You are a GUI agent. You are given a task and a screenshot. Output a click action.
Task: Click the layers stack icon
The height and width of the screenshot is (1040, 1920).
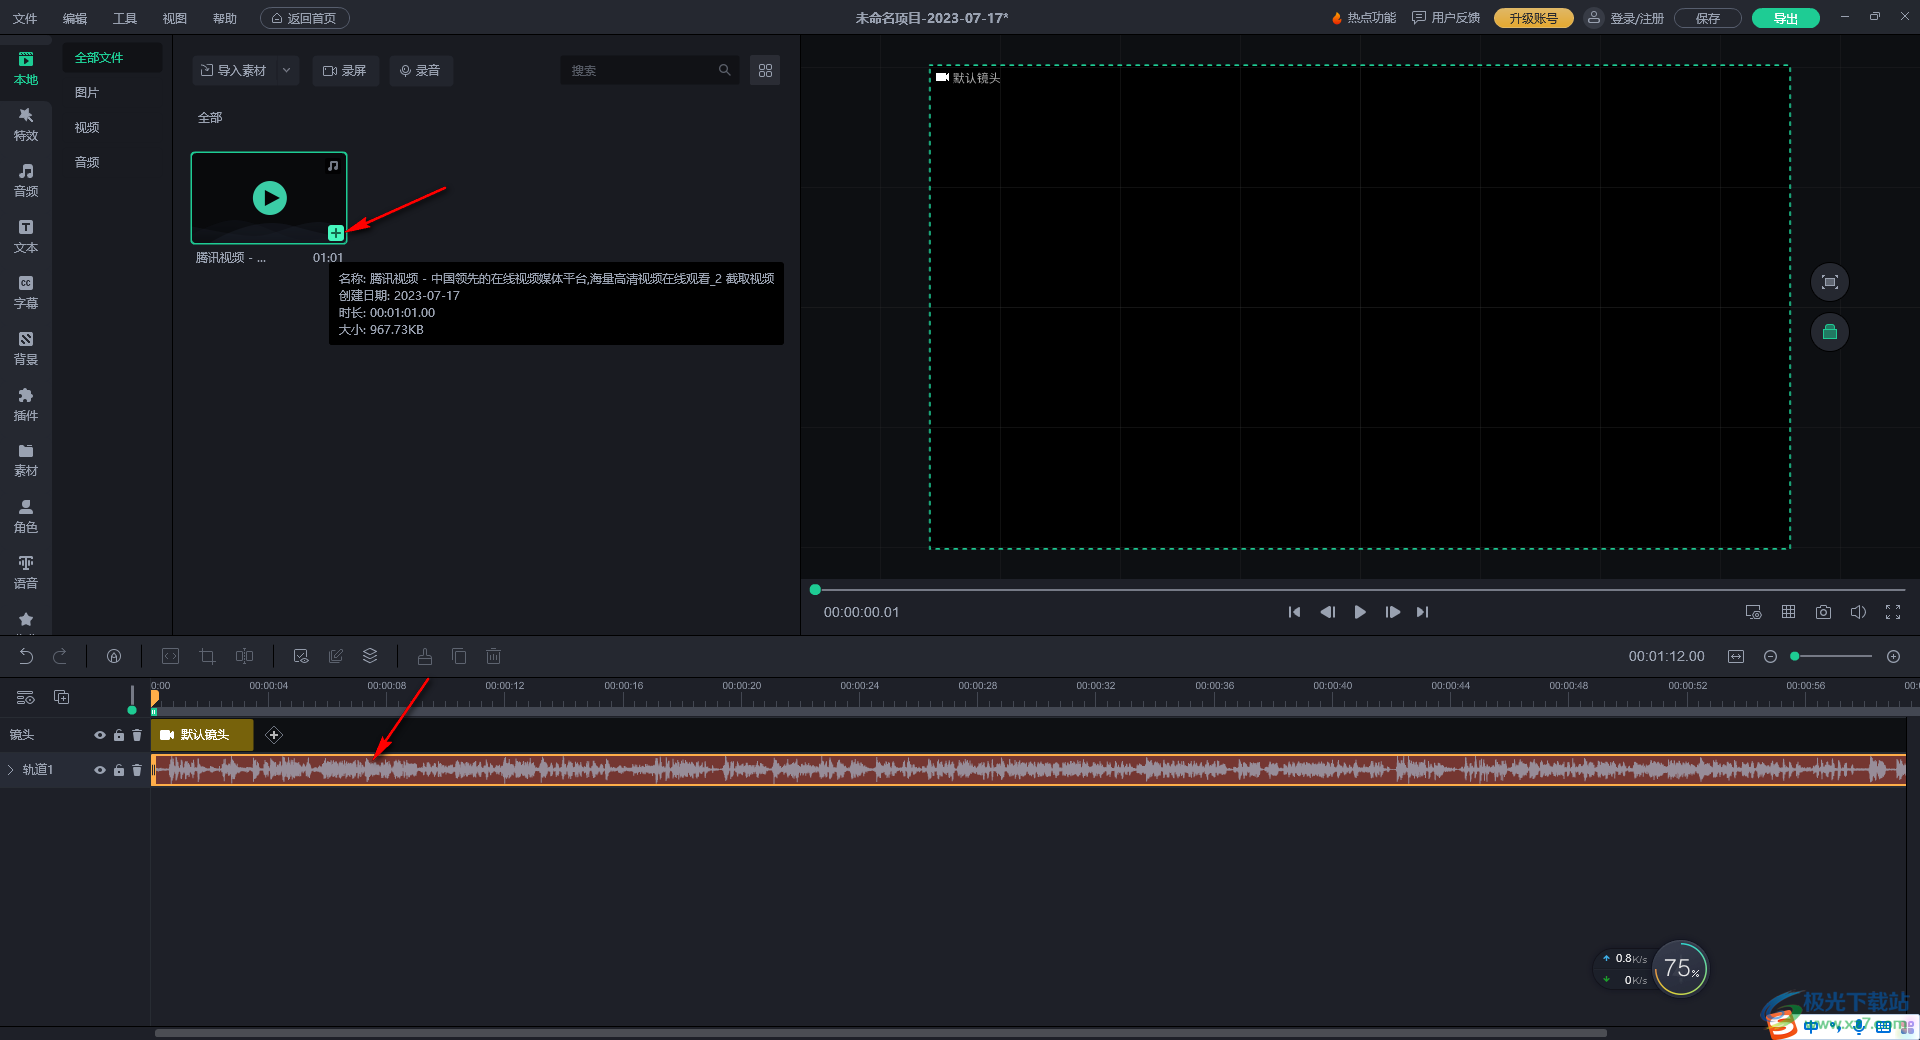[370, 656]
